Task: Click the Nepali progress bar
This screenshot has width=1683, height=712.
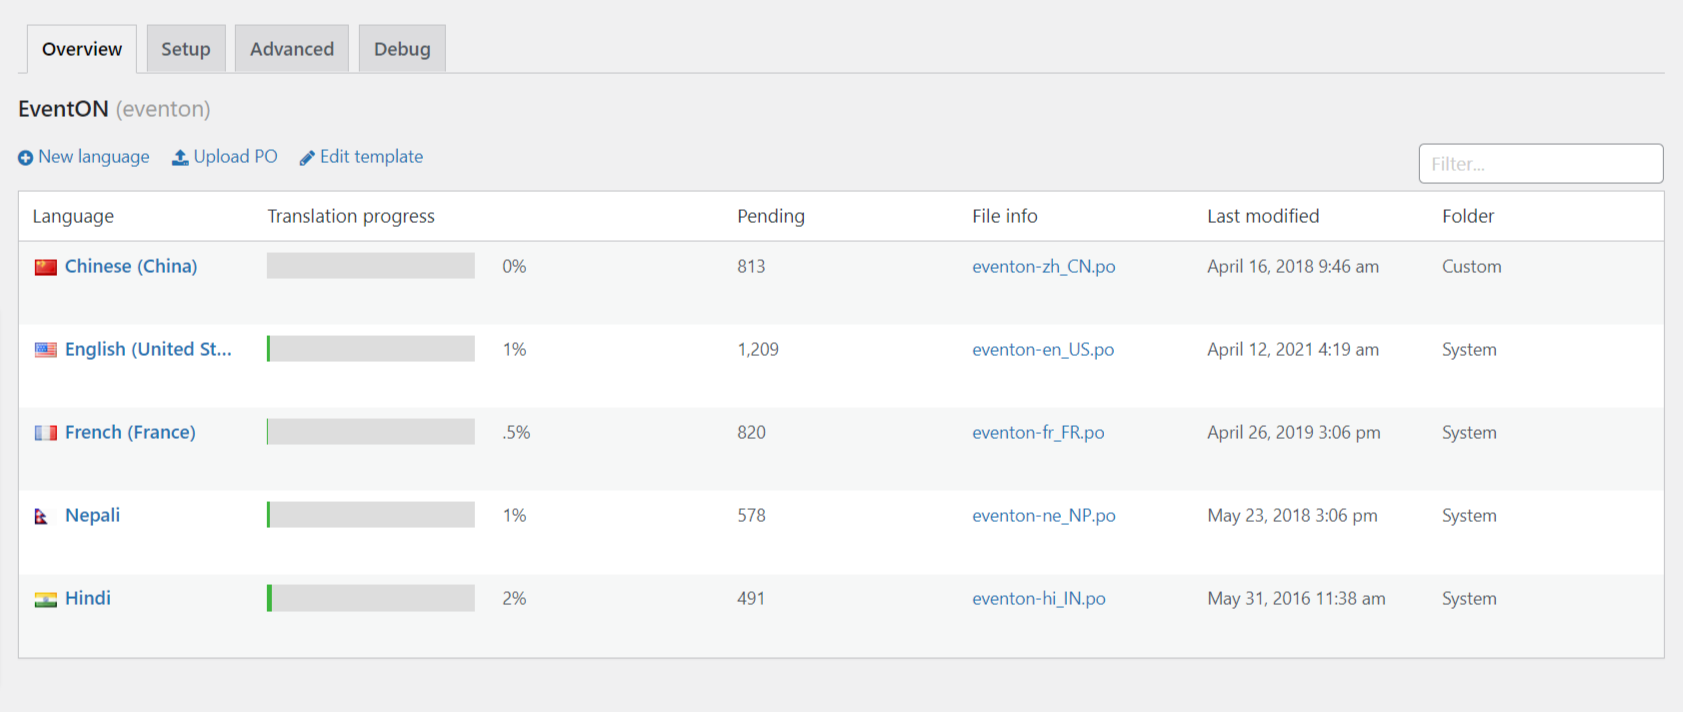Action: (x=371, y=515)
